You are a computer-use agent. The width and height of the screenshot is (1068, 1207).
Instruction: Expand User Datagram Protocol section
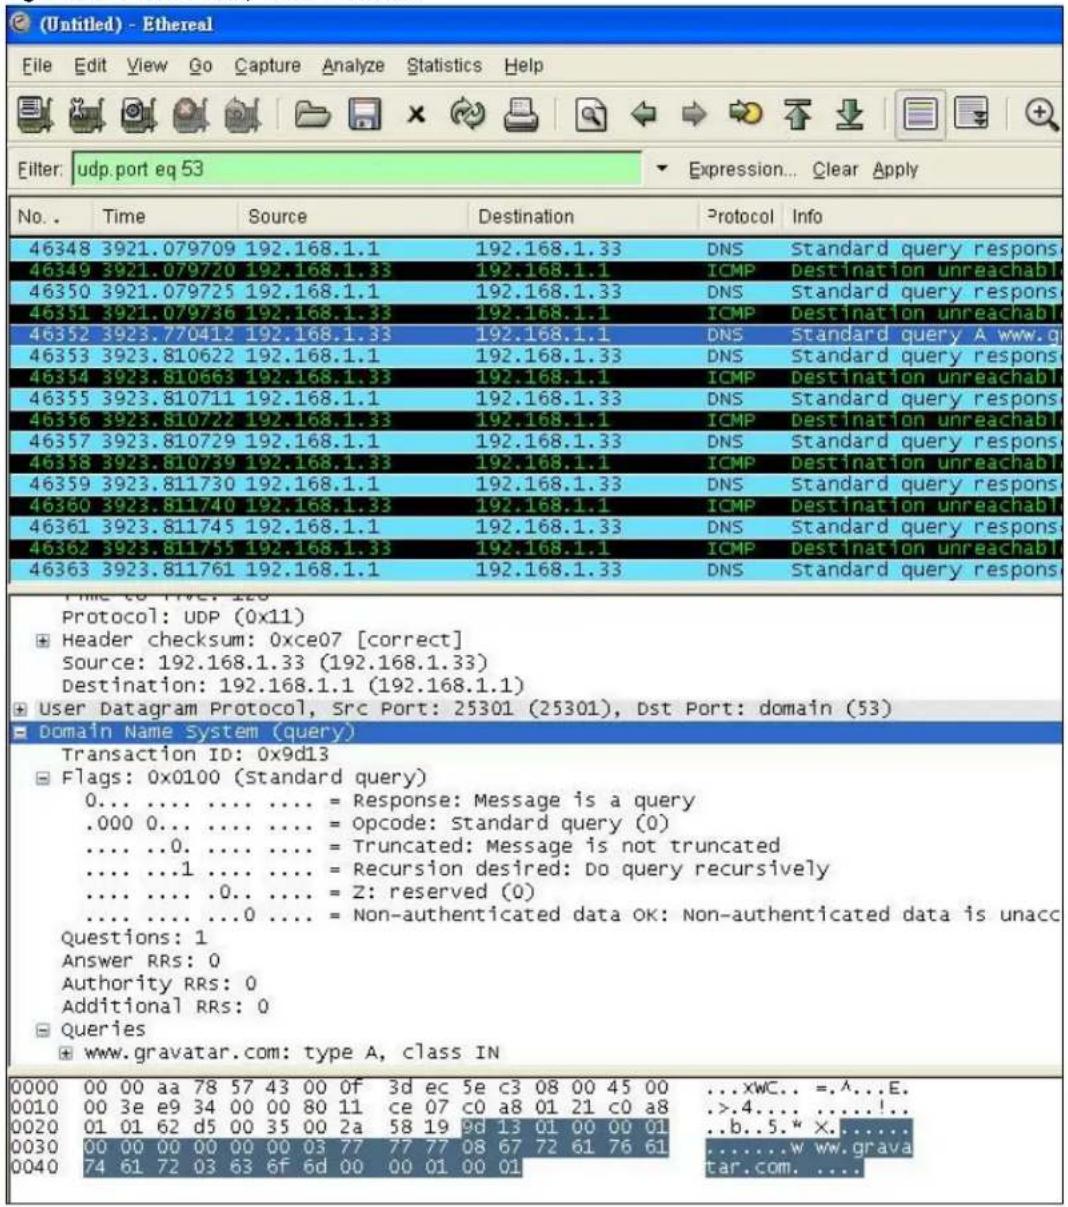(20, 709)
